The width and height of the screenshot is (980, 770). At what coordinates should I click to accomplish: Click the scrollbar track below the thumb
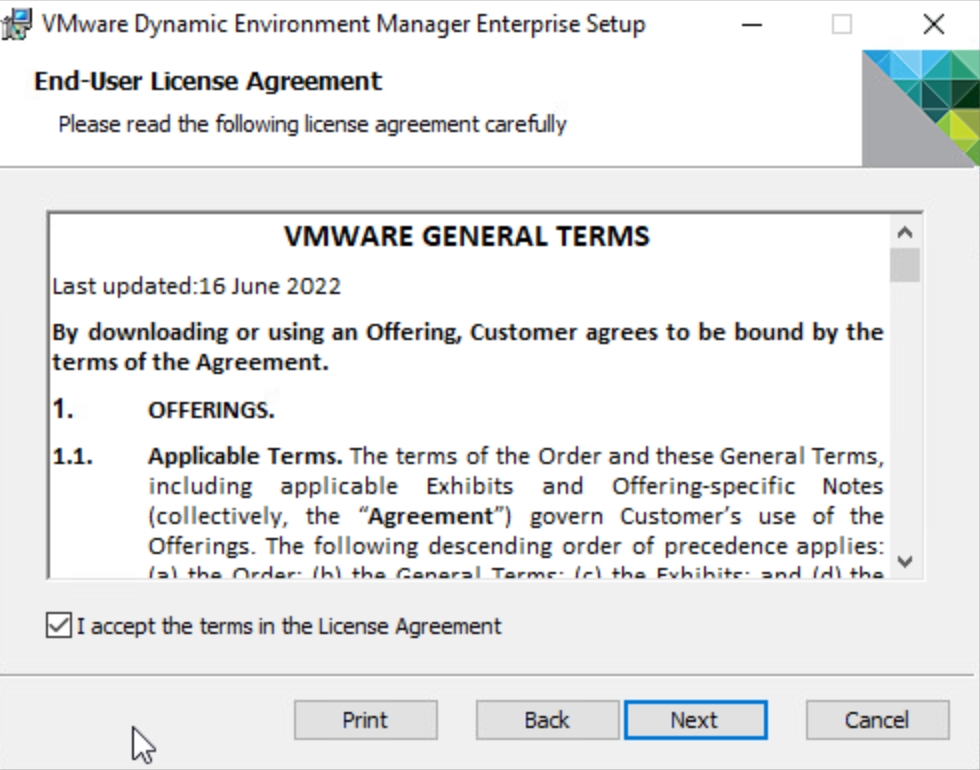coord(905,420)
